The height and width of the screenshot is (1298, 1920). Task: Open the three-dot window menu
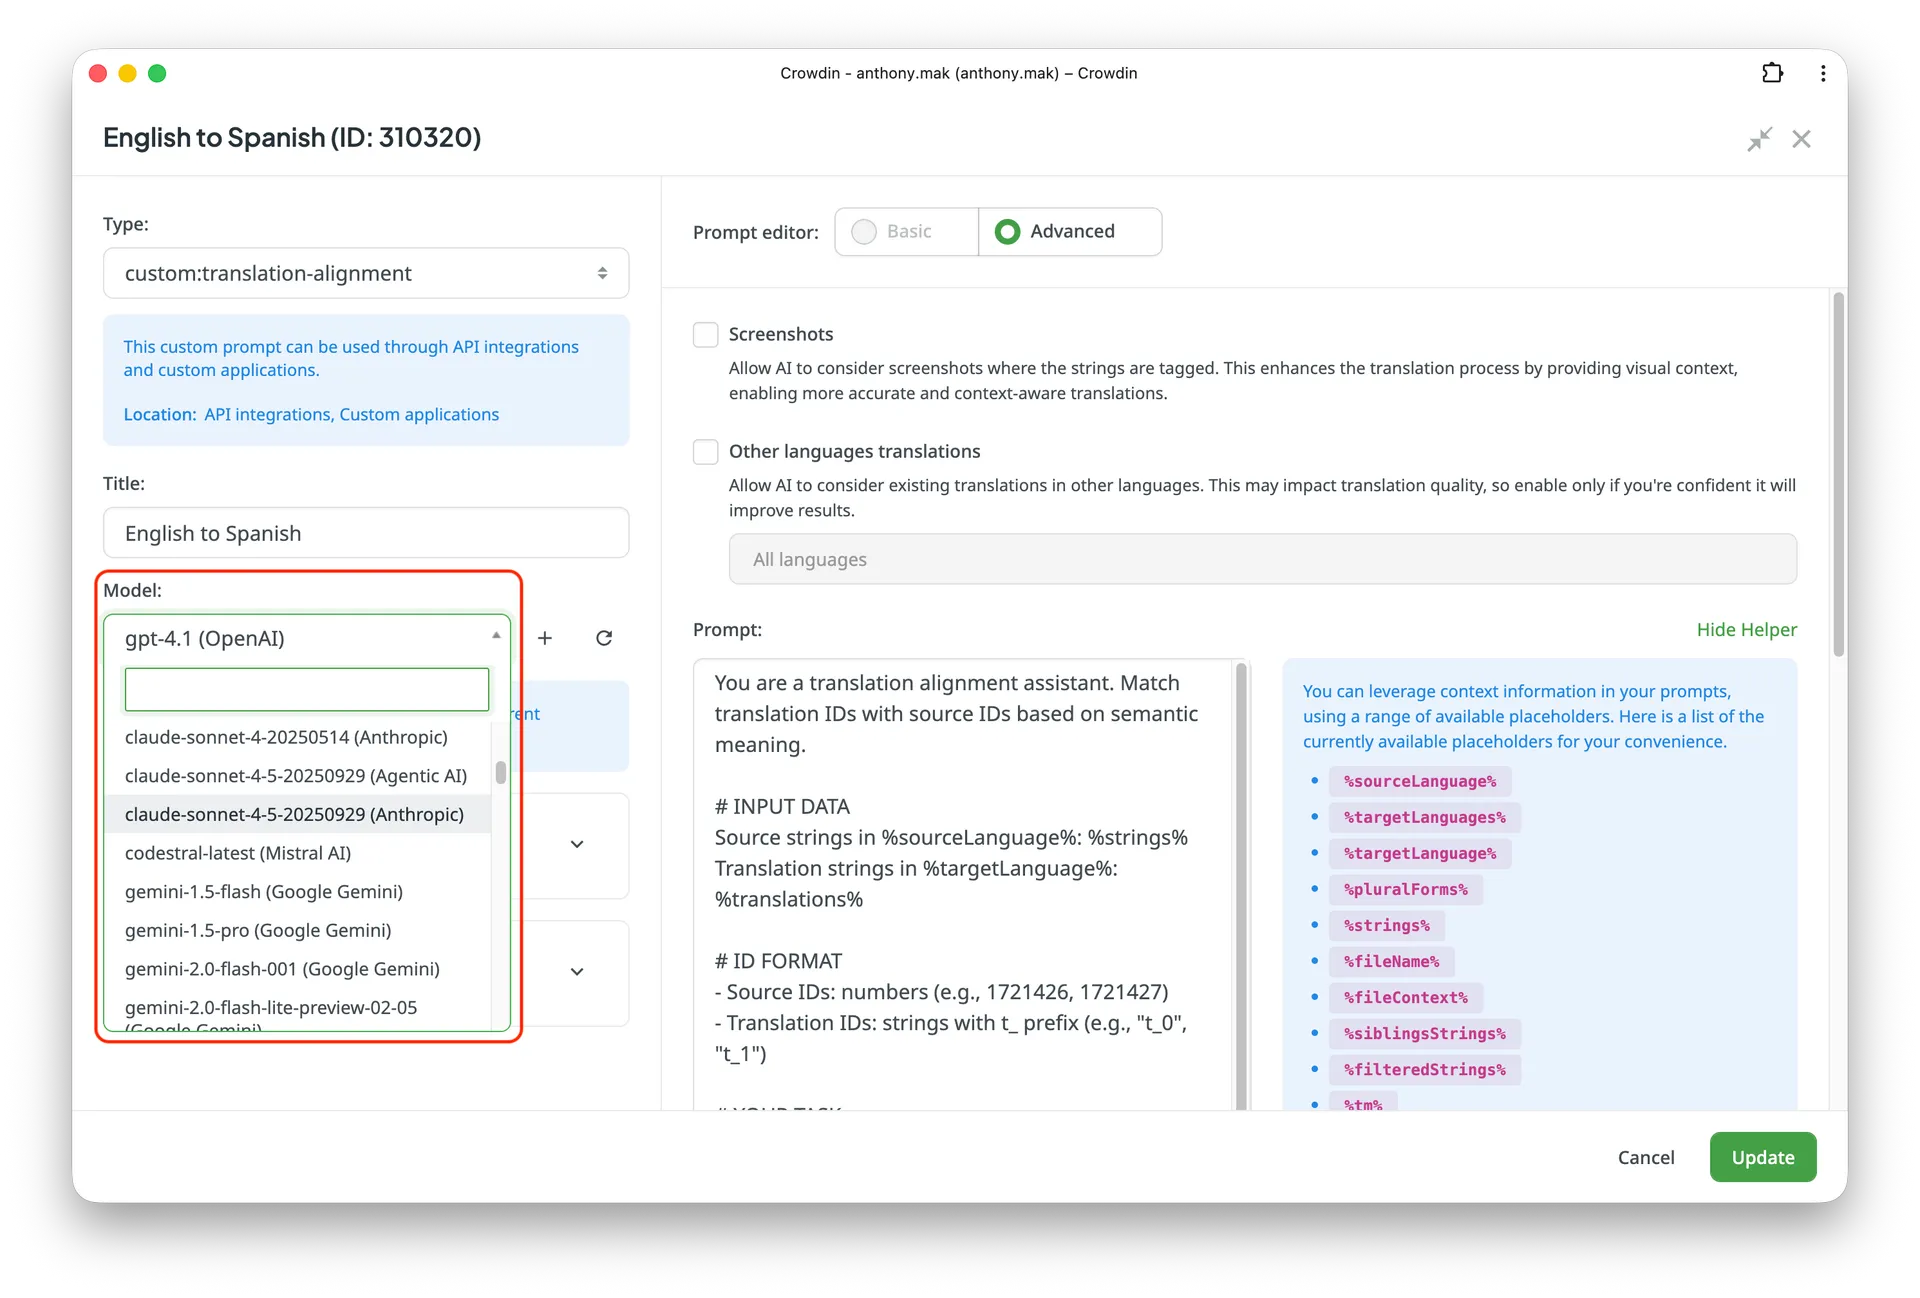tap(1823, 73)
